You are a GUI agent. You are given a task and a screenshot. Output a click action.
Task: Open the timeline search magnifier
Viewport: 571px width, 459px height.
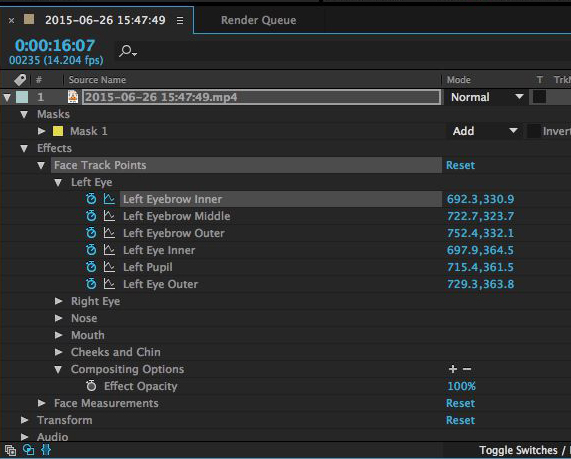(x=128, y=51)
